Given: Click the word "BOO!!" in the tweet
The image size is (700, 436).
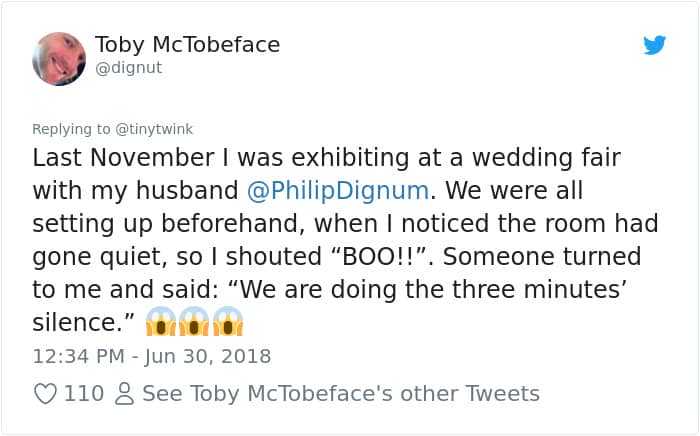Looking at the screenshot, I should [378, 256].
